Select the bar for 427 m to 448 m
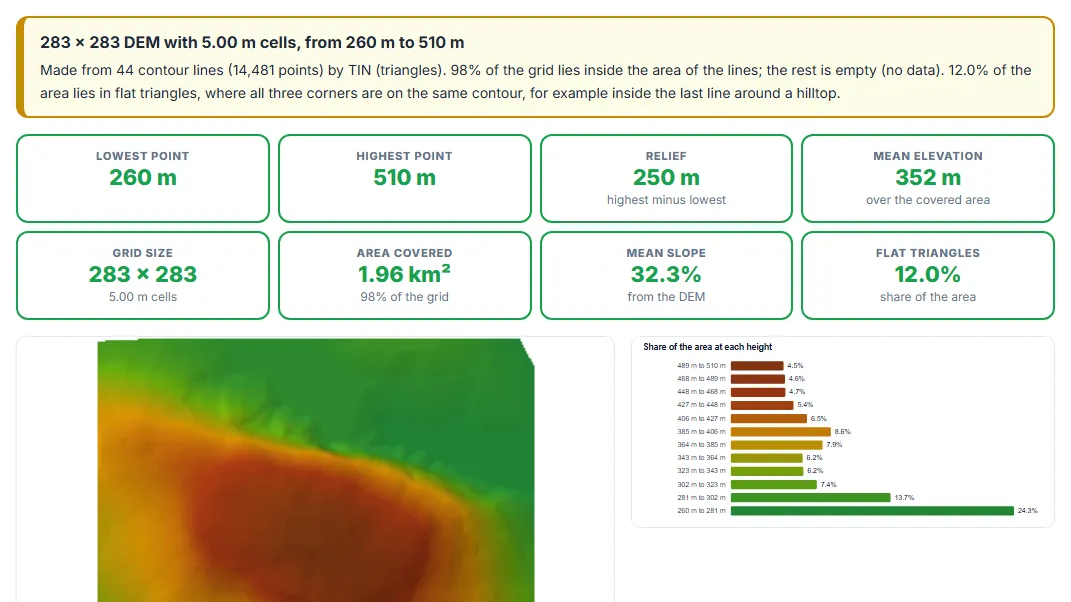The height and width of the screenshot is (602, 1071). pyautogui.click(x=762, y=405)
